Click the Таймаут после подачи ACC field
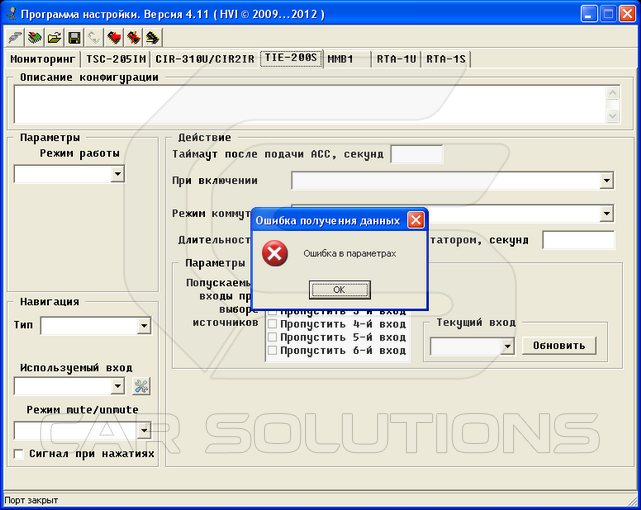Screen dimensions: 641x510 (417, 154)
